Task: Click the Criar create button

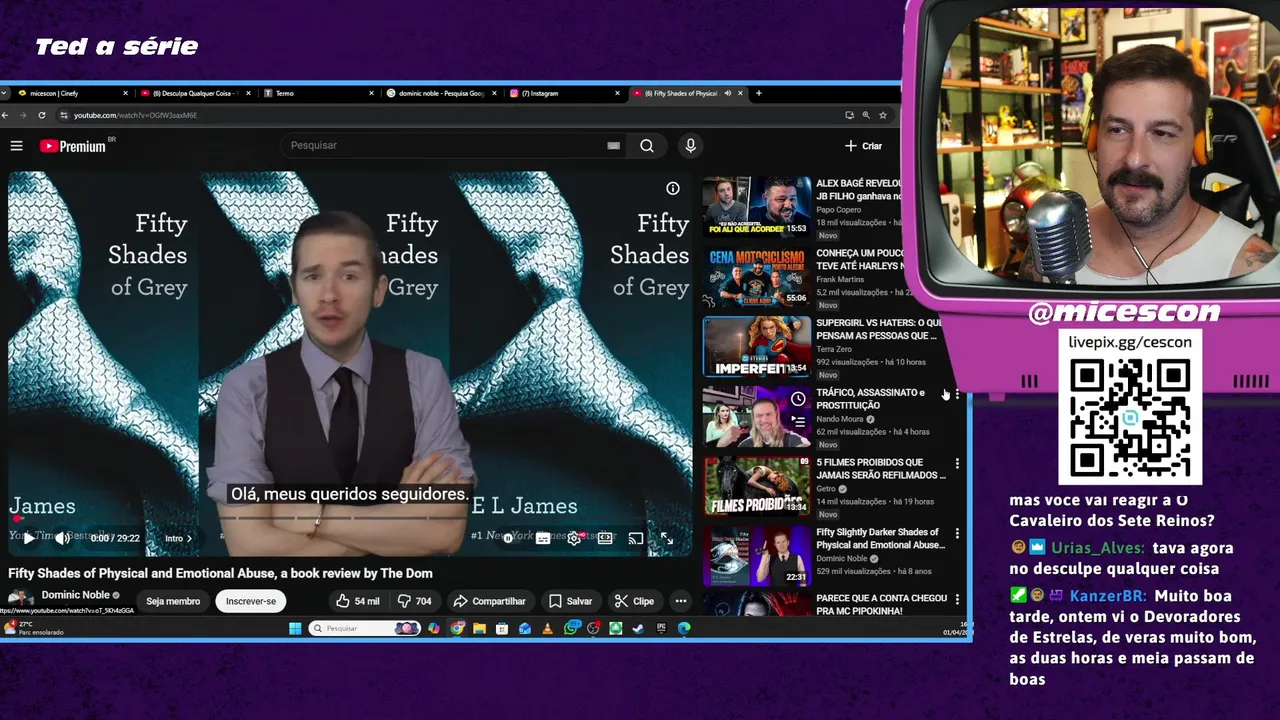Action: click(864, 146)
